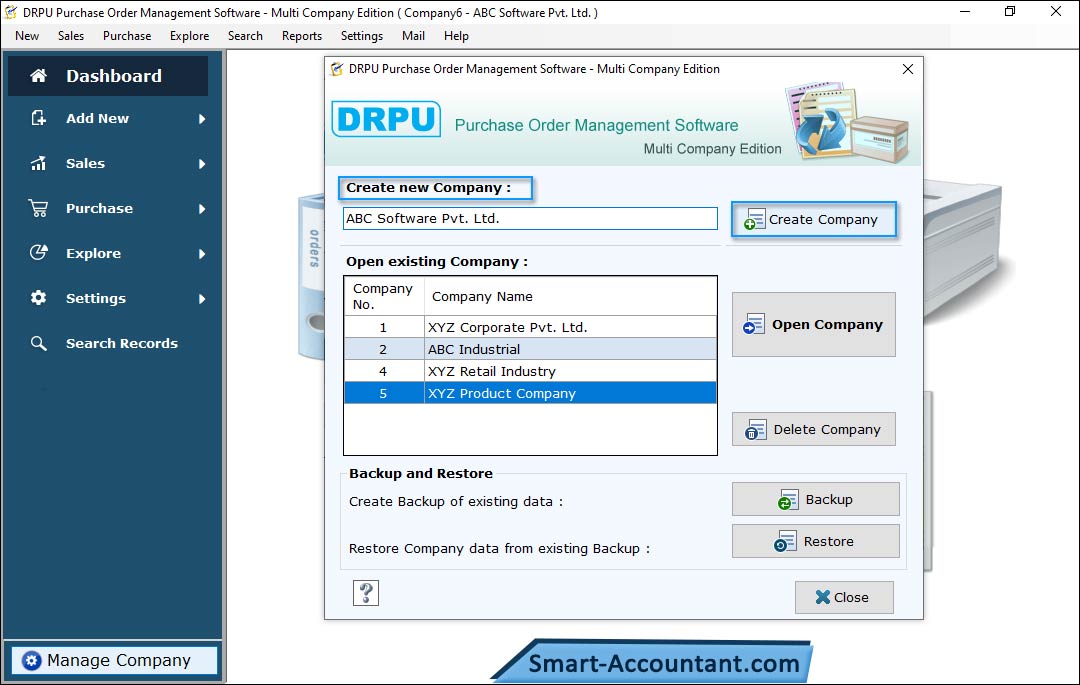Open the Sales menu in menu bar
The width and height of the screenshot is (1080, 685).
coord(71,36)
